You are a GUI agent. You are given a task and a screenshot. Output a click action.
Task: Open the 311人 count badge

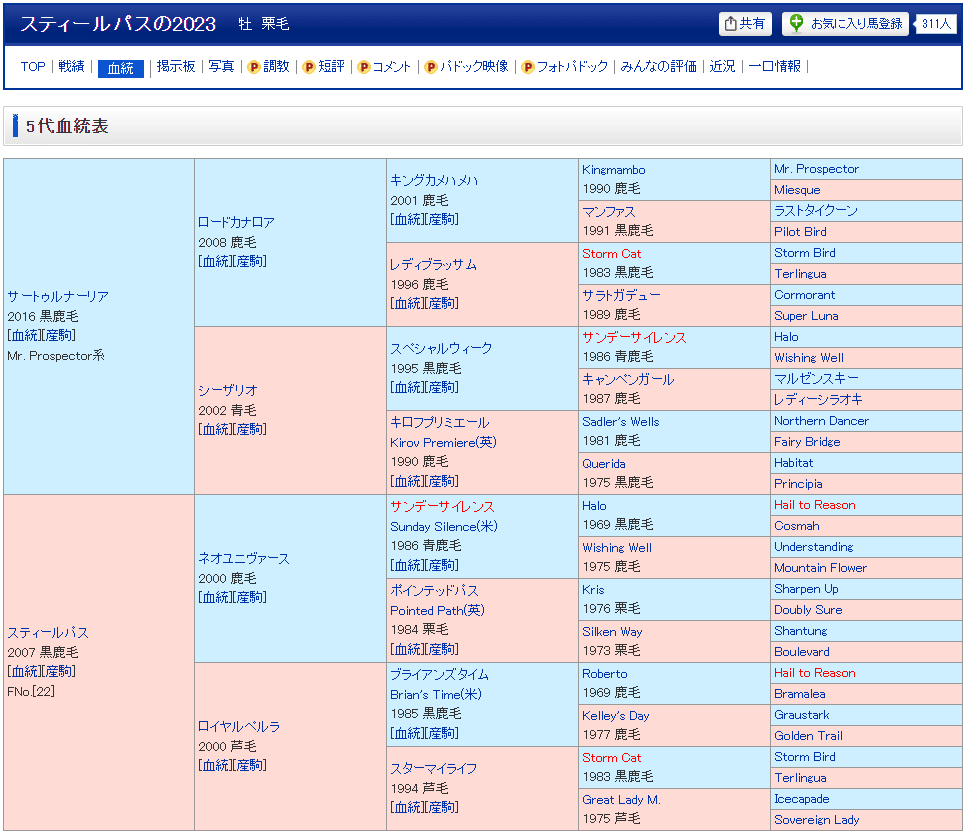coord(936,23)
